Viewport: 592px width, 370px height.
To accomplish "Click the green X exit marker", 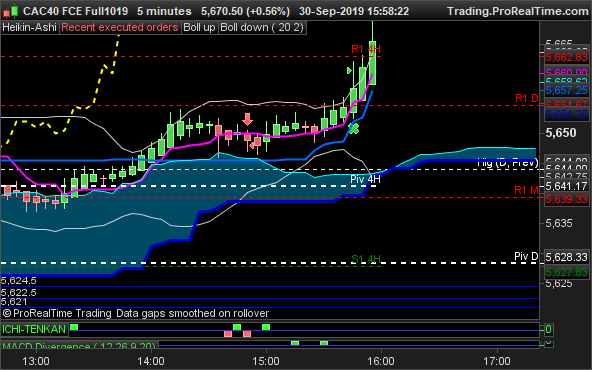I will coord(354,129).
